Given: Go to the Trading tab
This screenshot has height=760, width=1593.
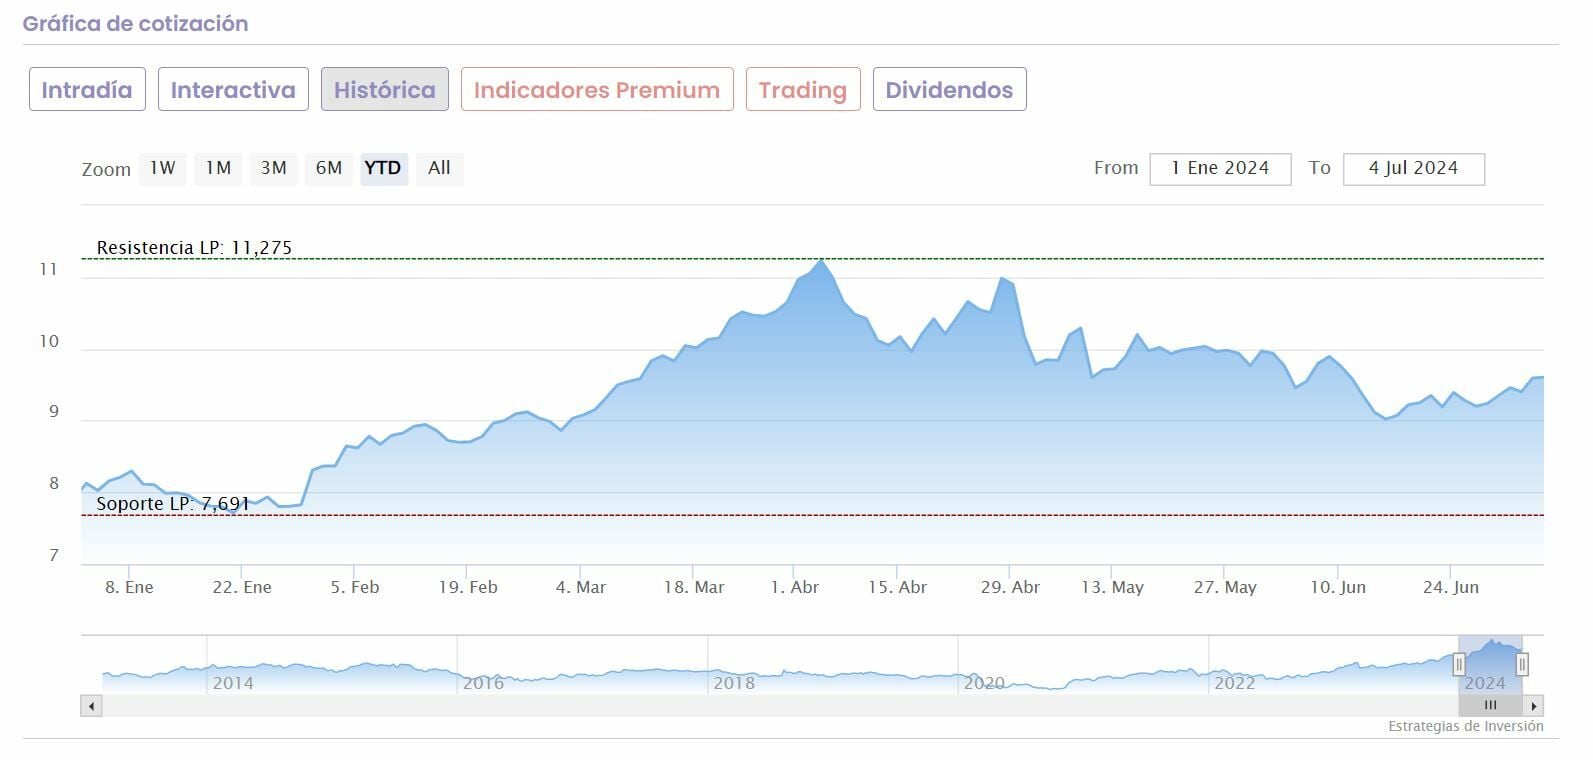Looking at the screenshot, I should 803,90.
